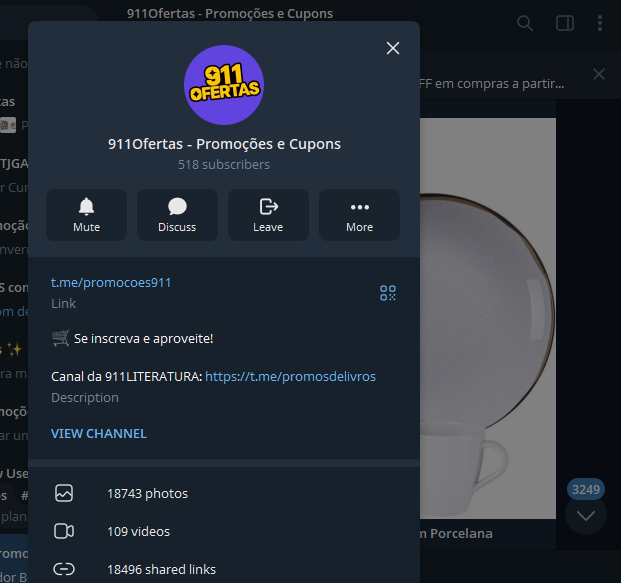Open the 18743 photos list
The width and height of the screenshot is (621, 583).
click(224, 493)
